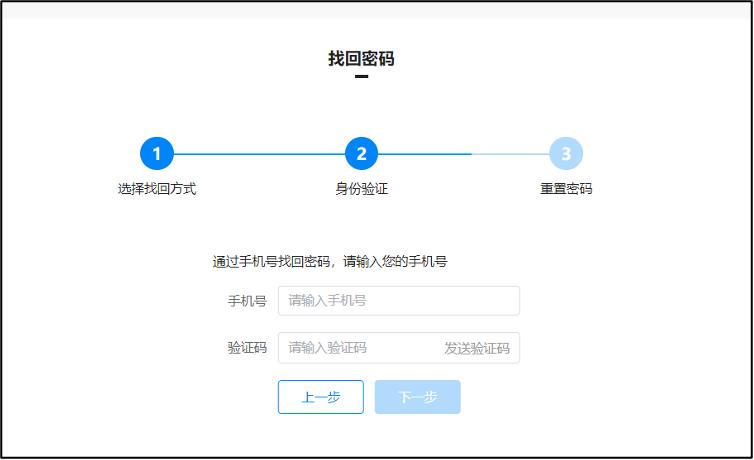Go back with the 上一步 button

coord(320,397)
